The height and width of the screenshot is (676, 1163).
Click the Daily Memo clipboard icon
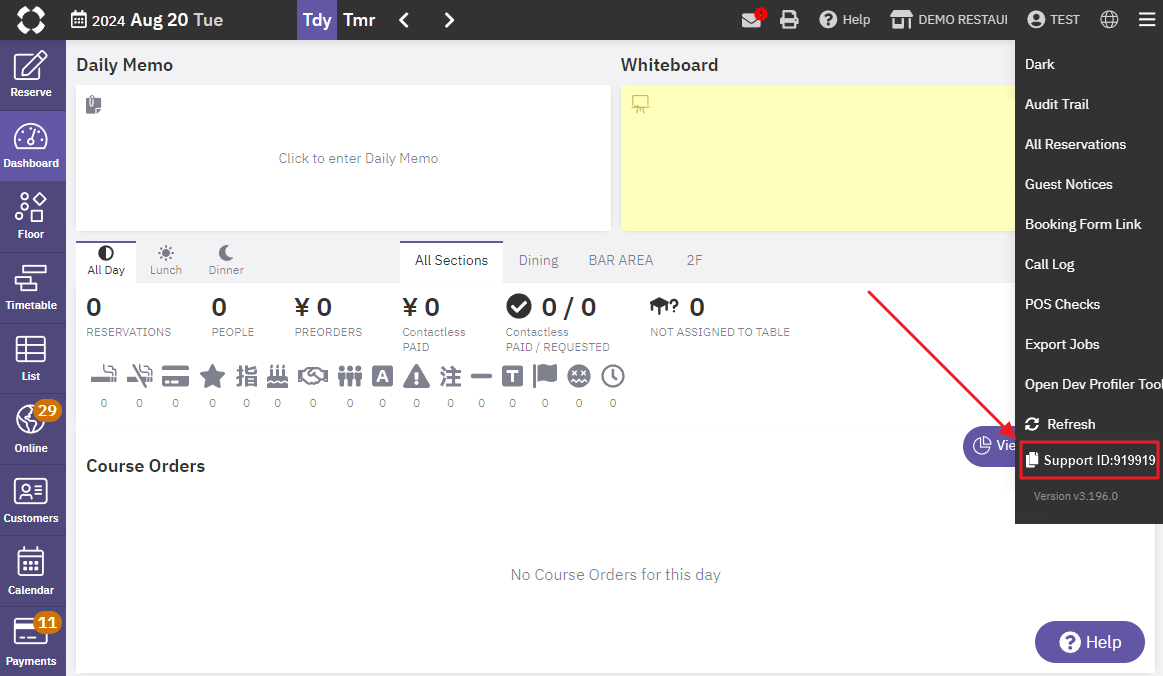click(93, 105)
